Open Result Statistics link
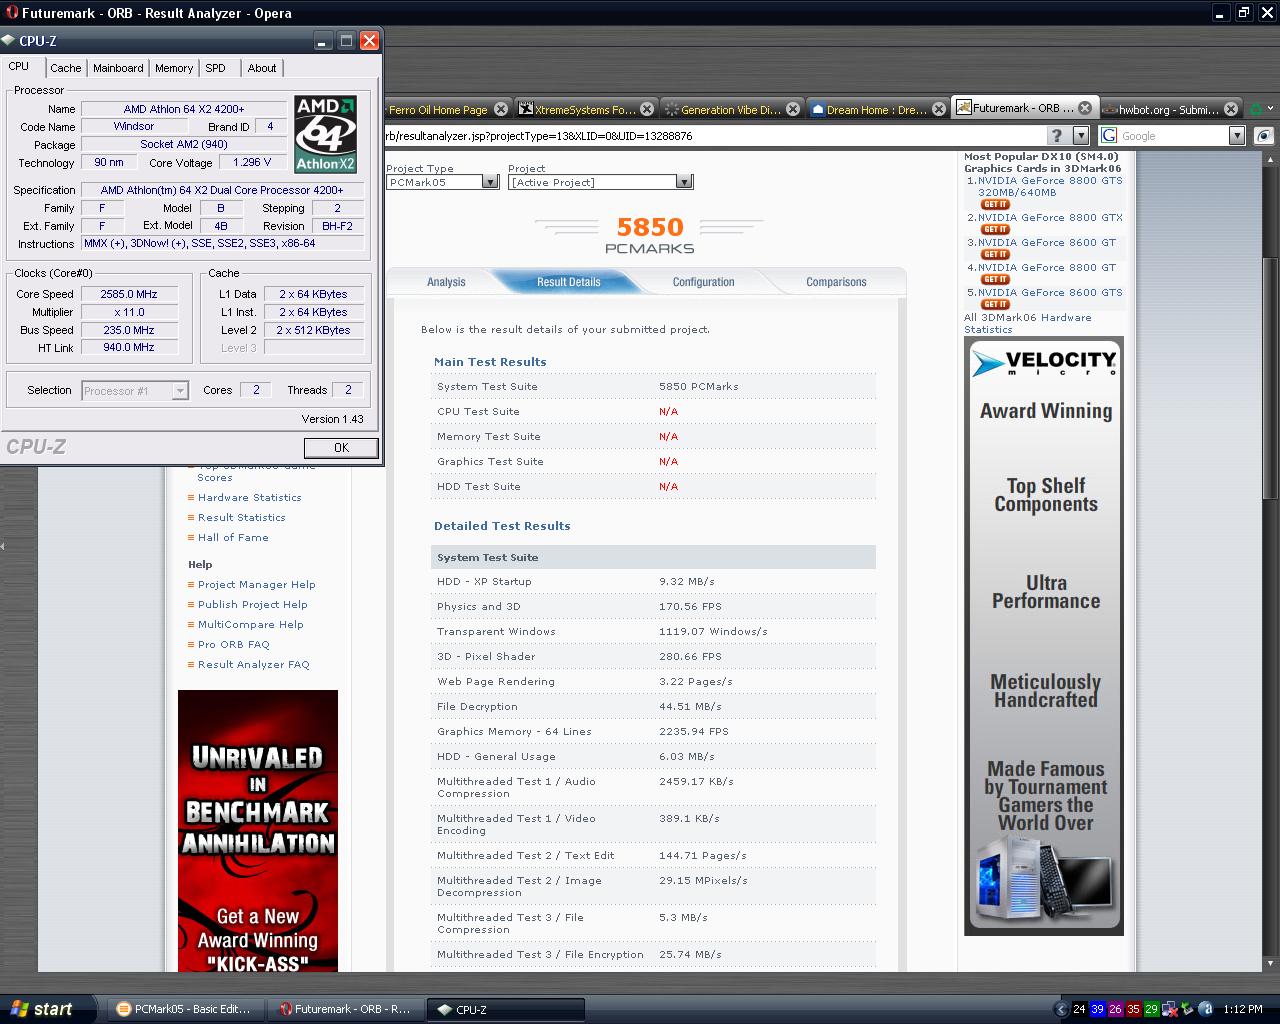 [241, 517]
